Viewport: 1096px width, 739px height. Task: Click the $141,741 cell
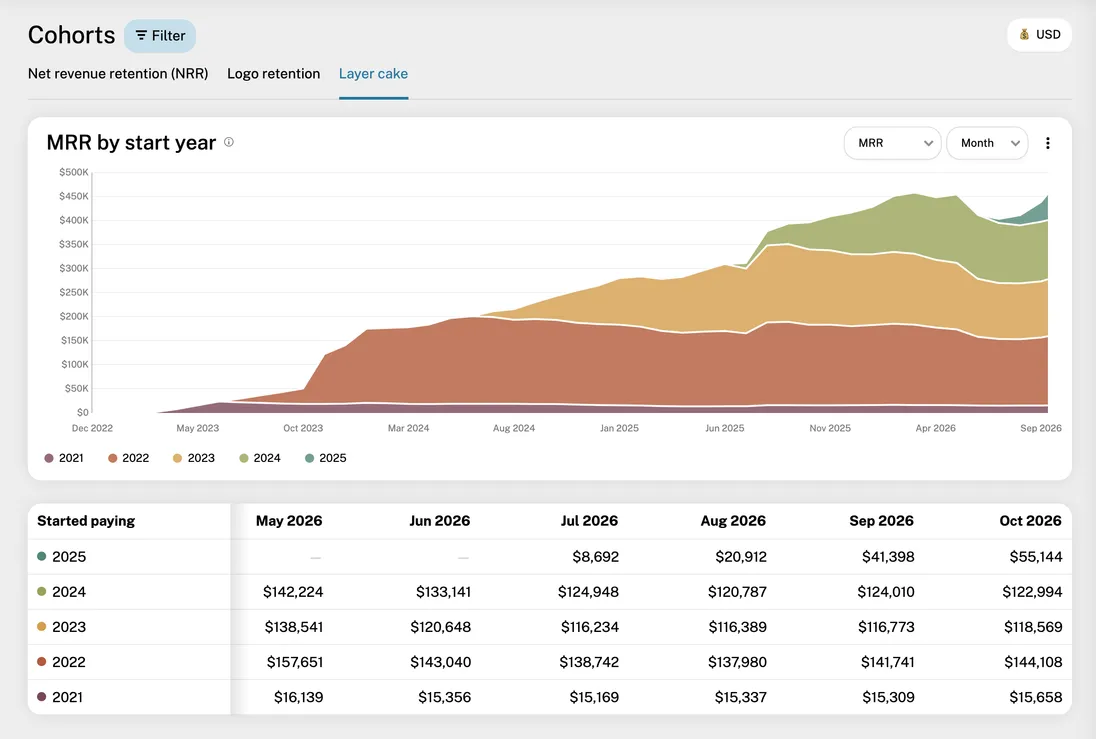point(887,661)
